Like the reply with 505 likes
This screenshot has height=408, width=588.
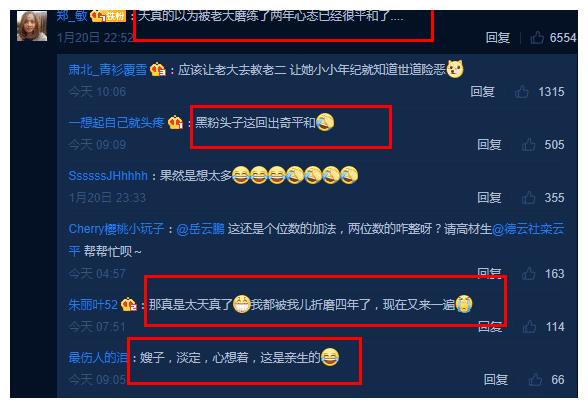pos(528,145)
